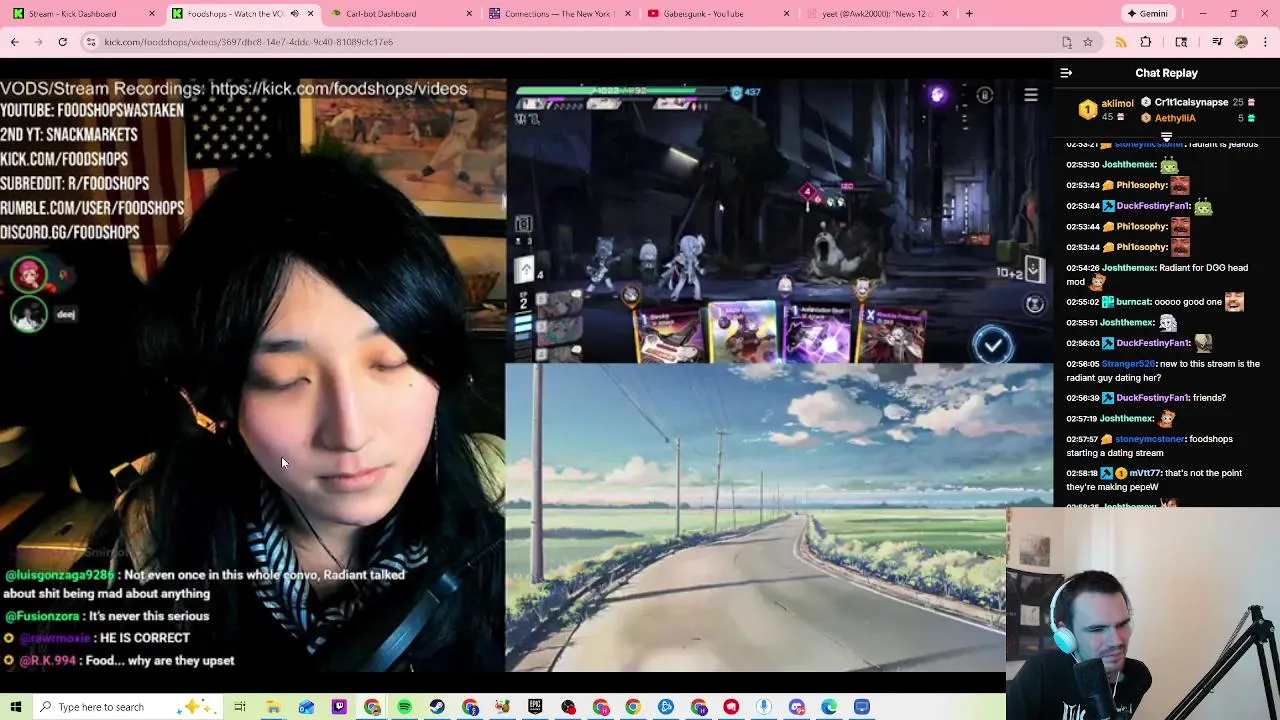Open a new browser tab
Viewport: 1280px width, 720px height.
pyautogui.click(x=969, y=14)
